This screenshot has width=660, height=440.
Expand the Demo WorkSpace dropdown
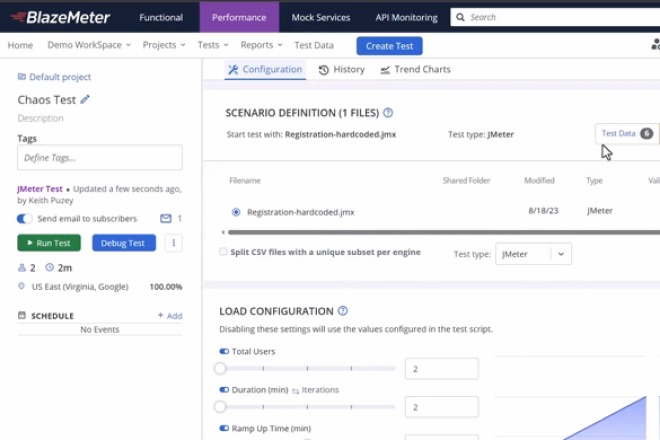click(x=90, y=45)
